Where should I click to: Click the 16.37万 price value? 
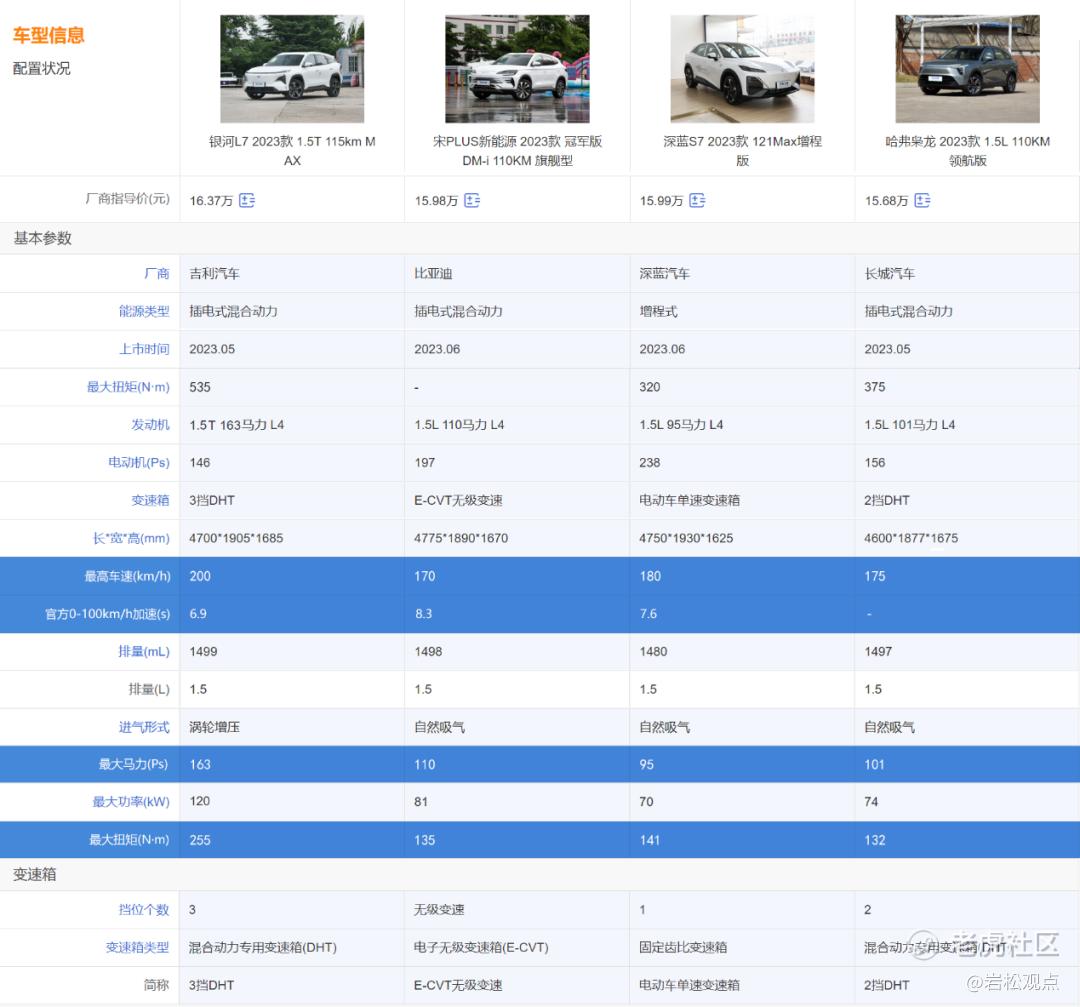(211, 201)
